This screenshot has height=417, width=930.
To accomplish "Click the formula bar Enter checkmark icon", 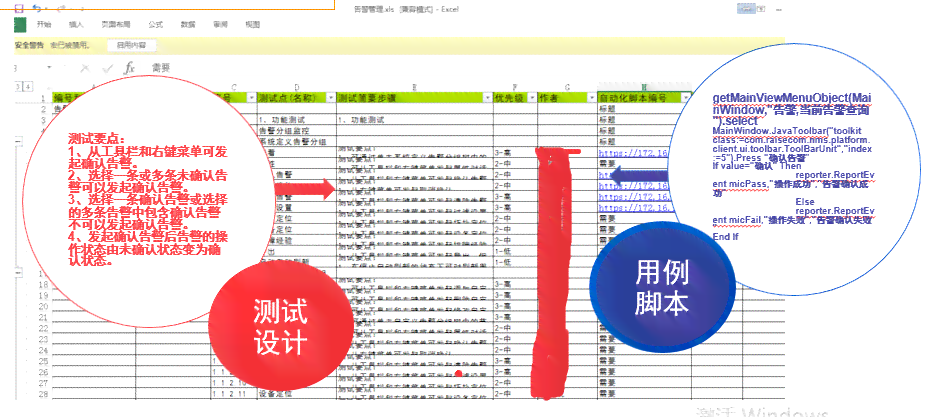I will coord(107,68).
